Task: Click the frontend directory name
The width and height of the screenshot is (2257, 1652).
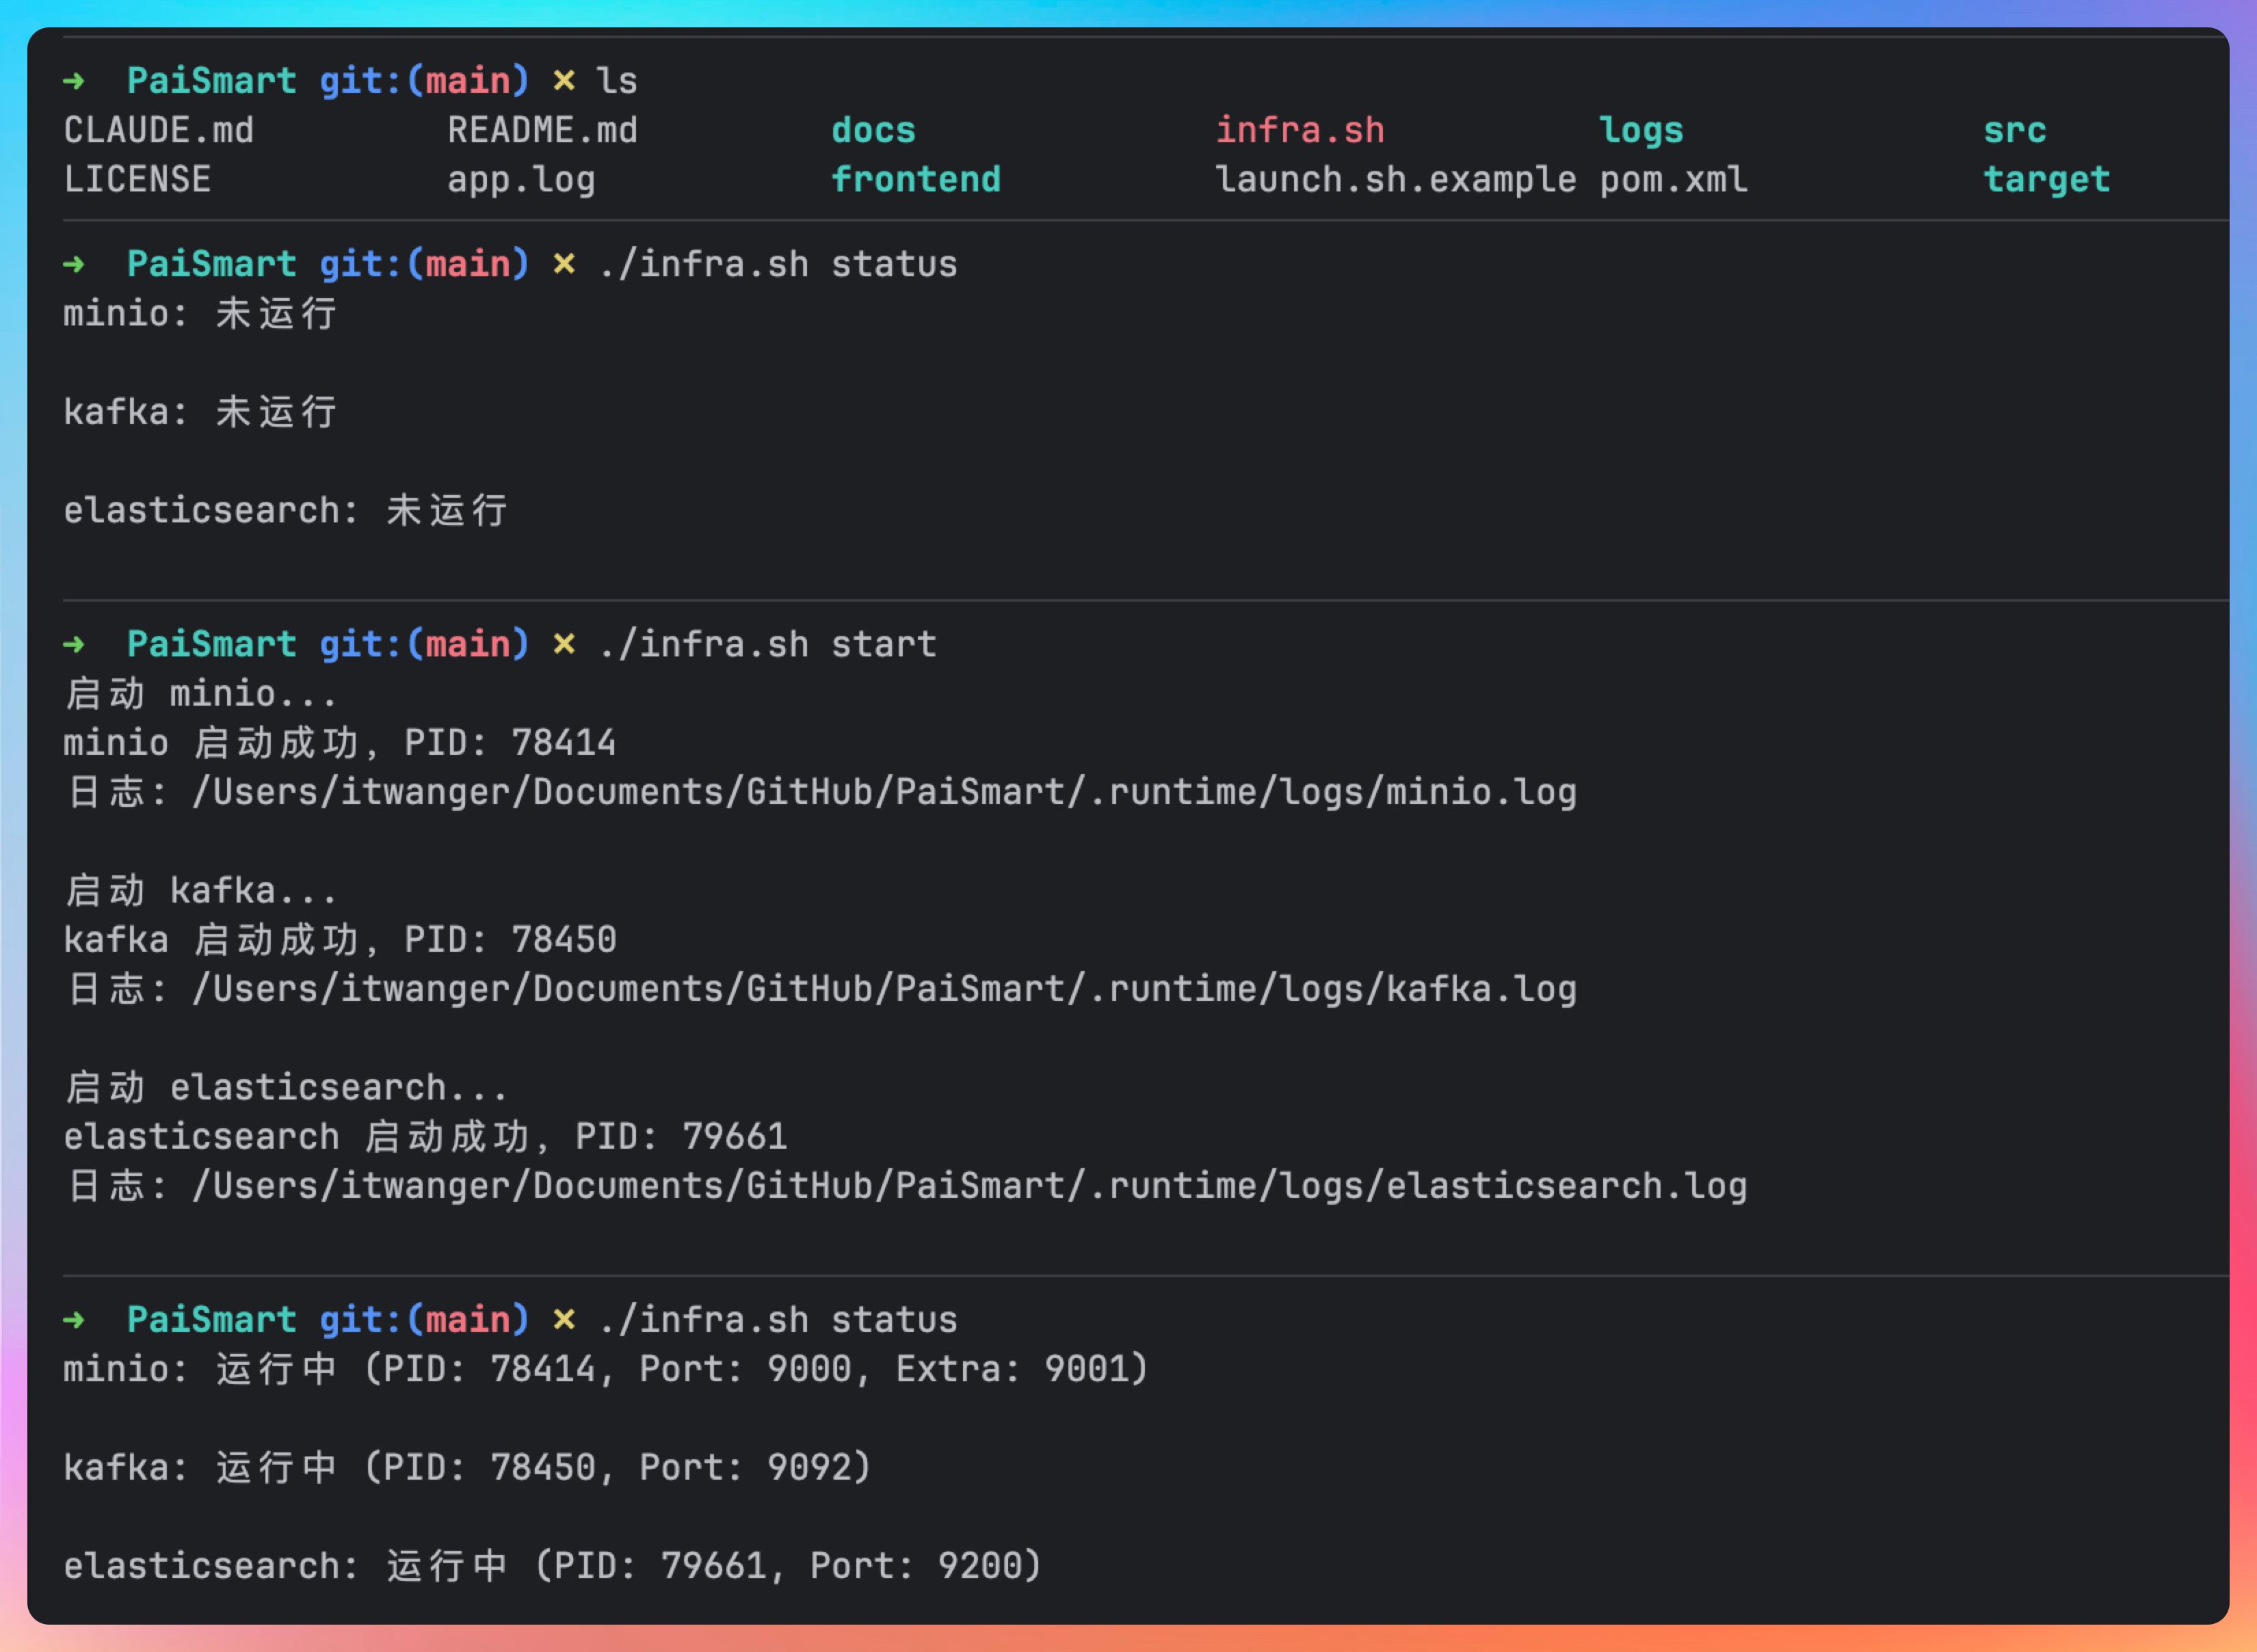Action: [x=915, y=179]
